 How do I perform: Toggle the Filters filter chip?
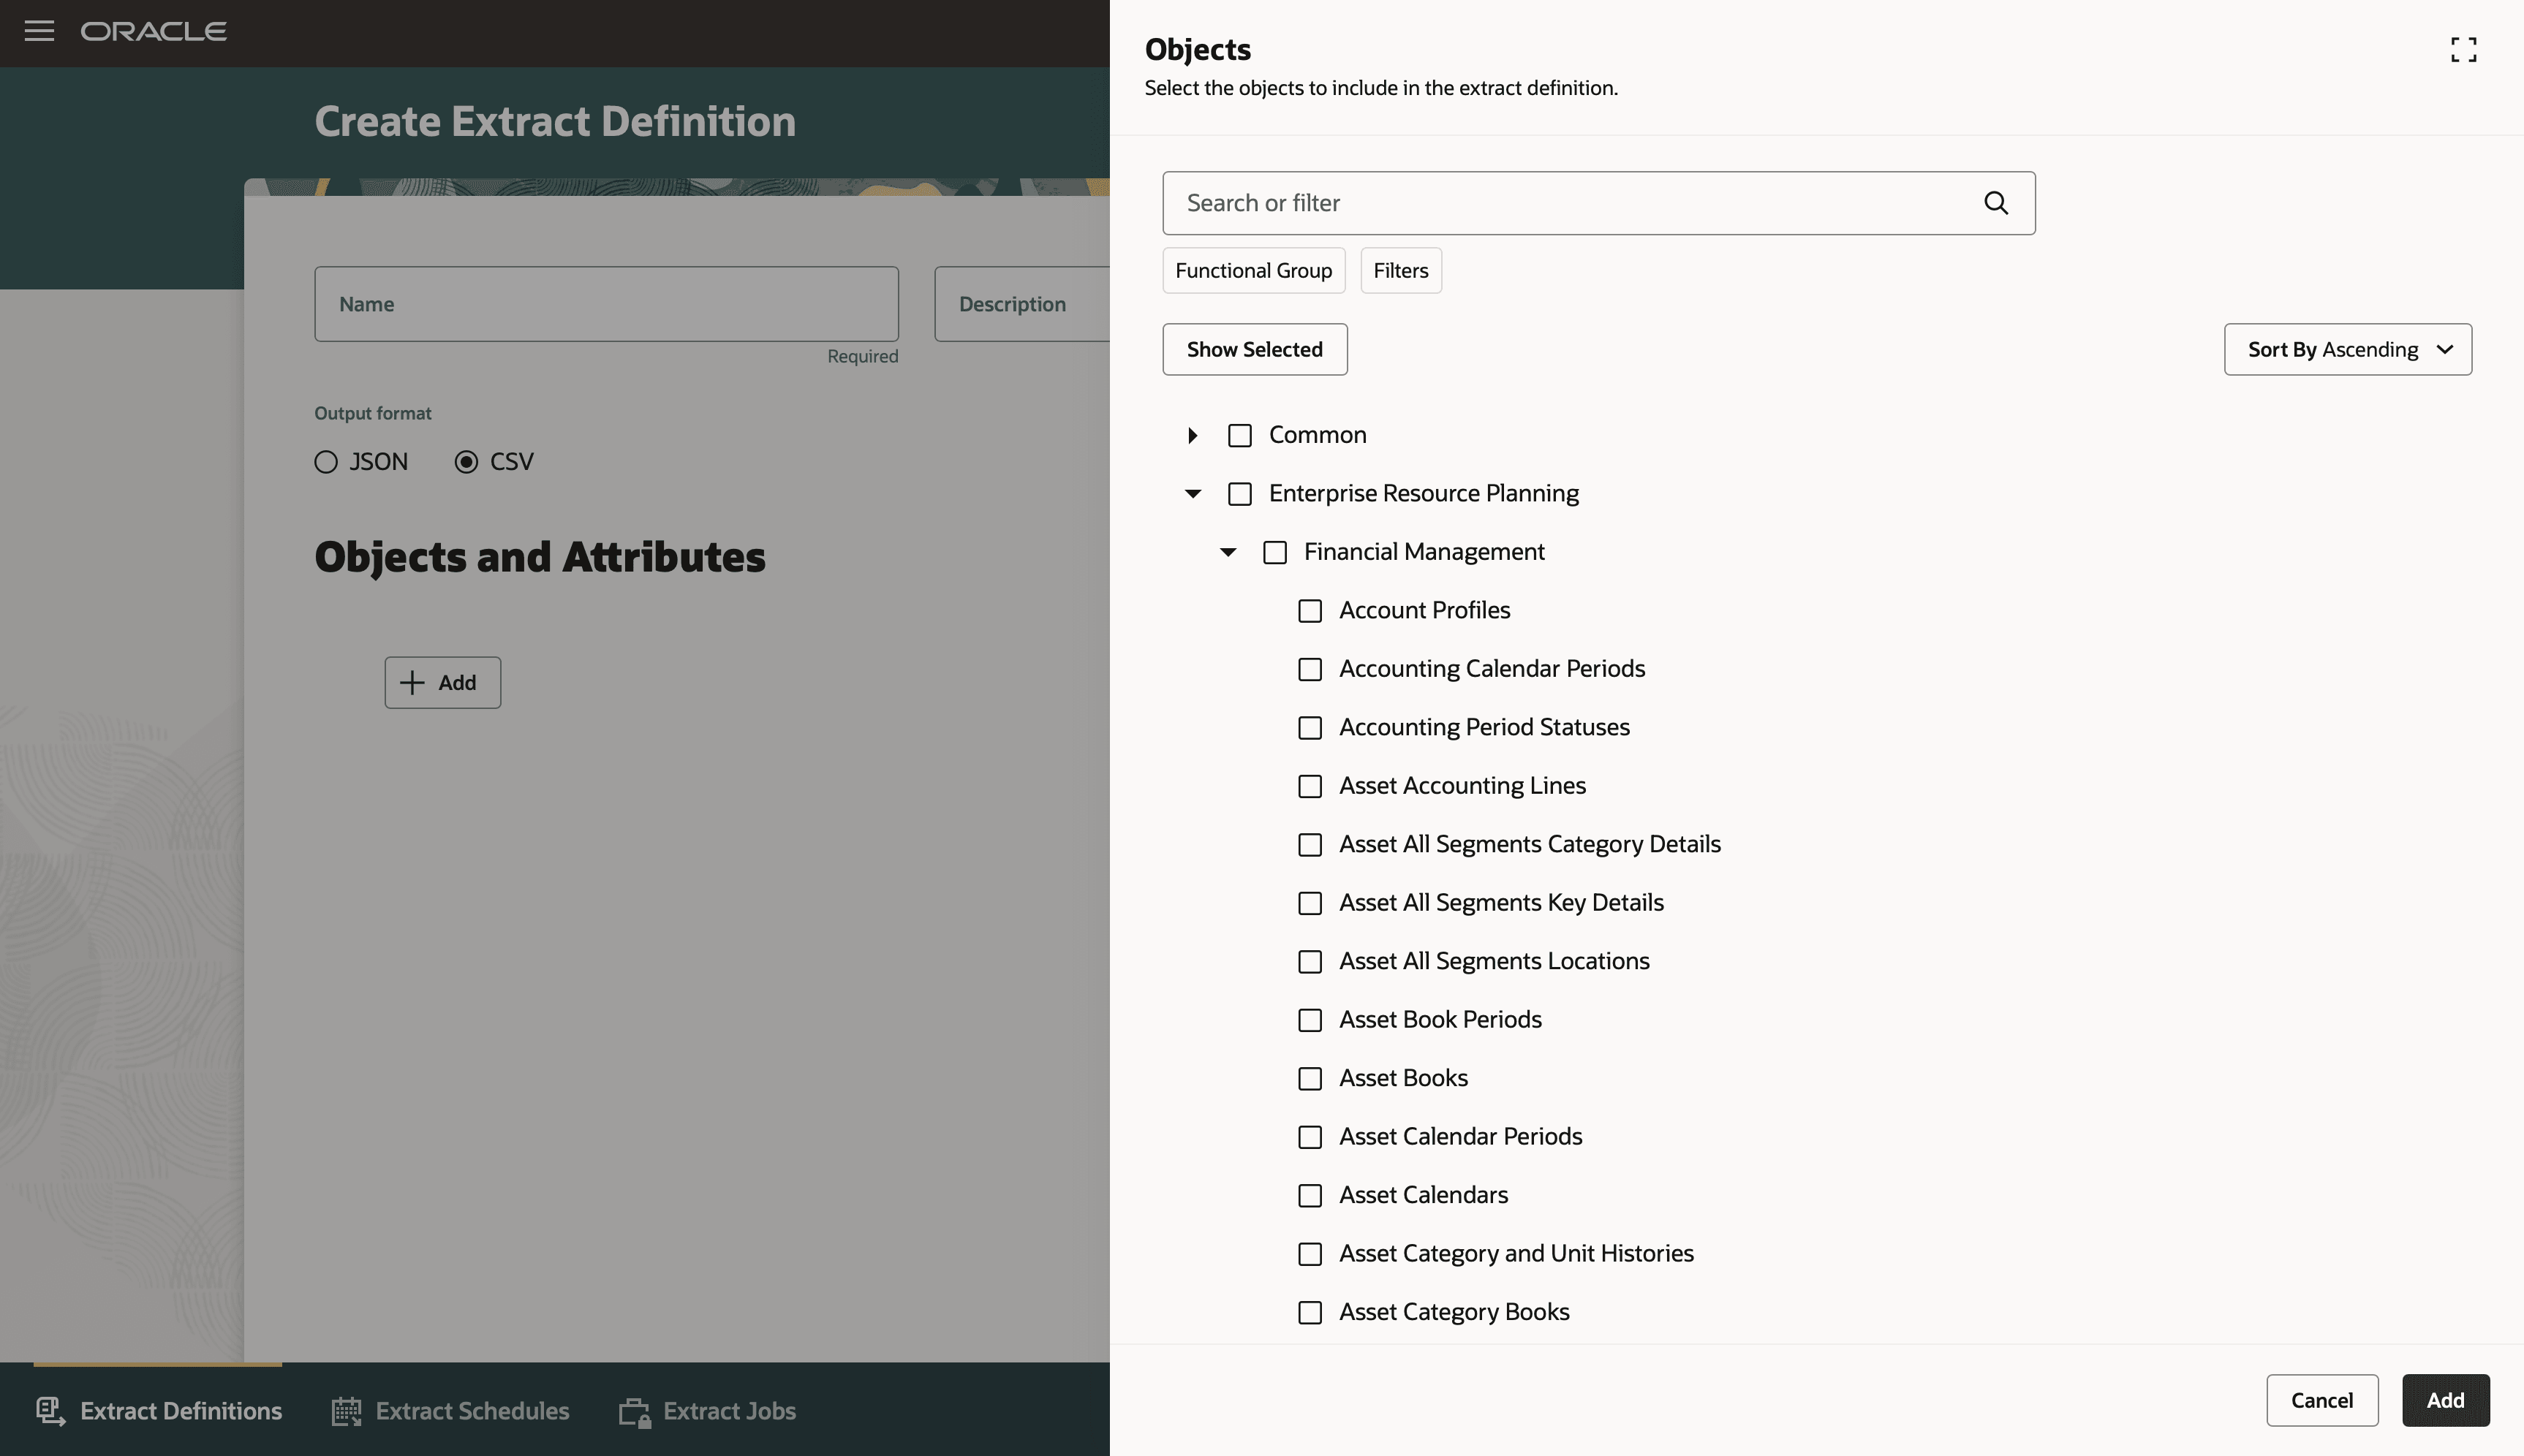point(1400,270)
